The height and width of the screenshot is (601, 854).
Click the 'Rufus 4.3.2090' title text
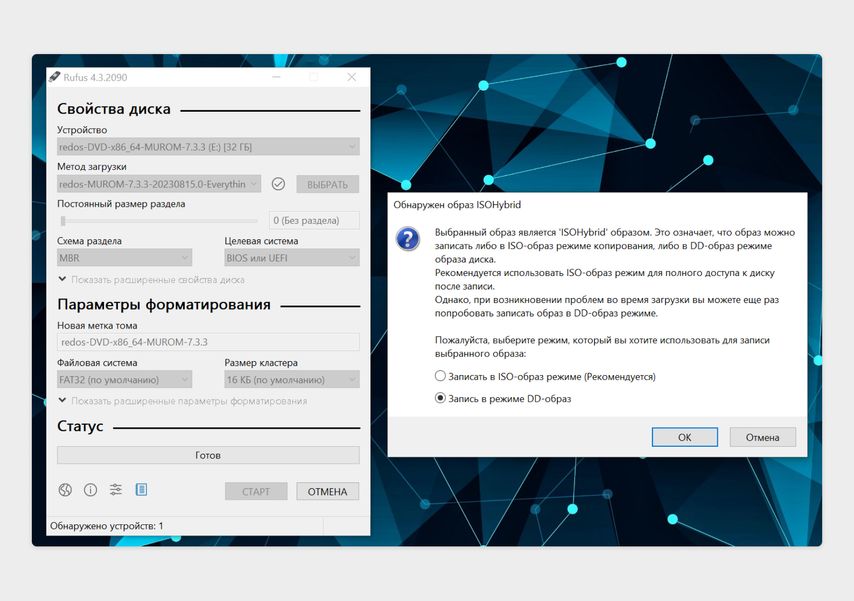(95, 77)
